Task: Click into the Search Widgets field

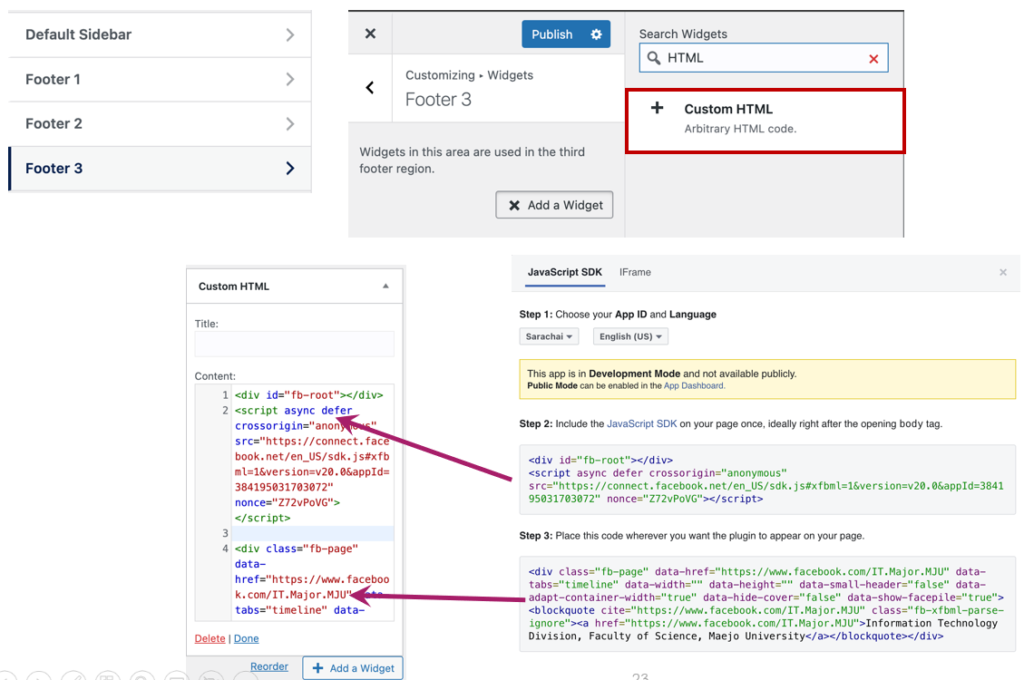Action: coord(763,58)
